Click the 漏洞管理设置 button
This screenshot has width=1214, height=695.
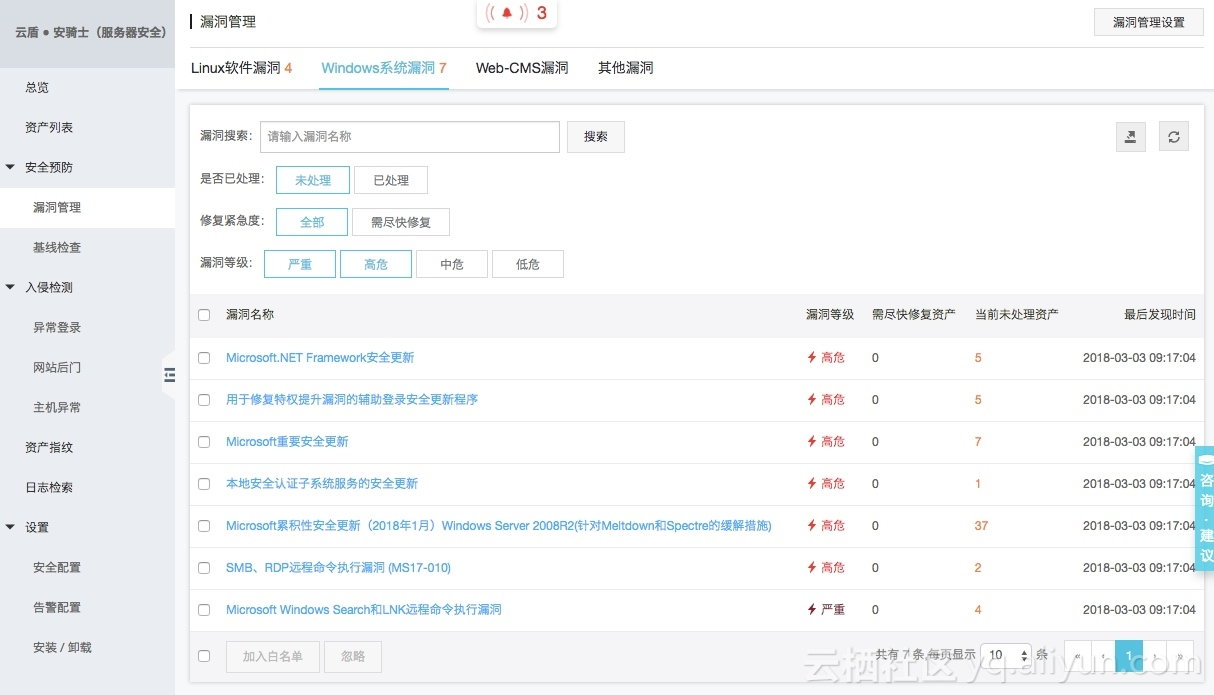click(1149, 22)
